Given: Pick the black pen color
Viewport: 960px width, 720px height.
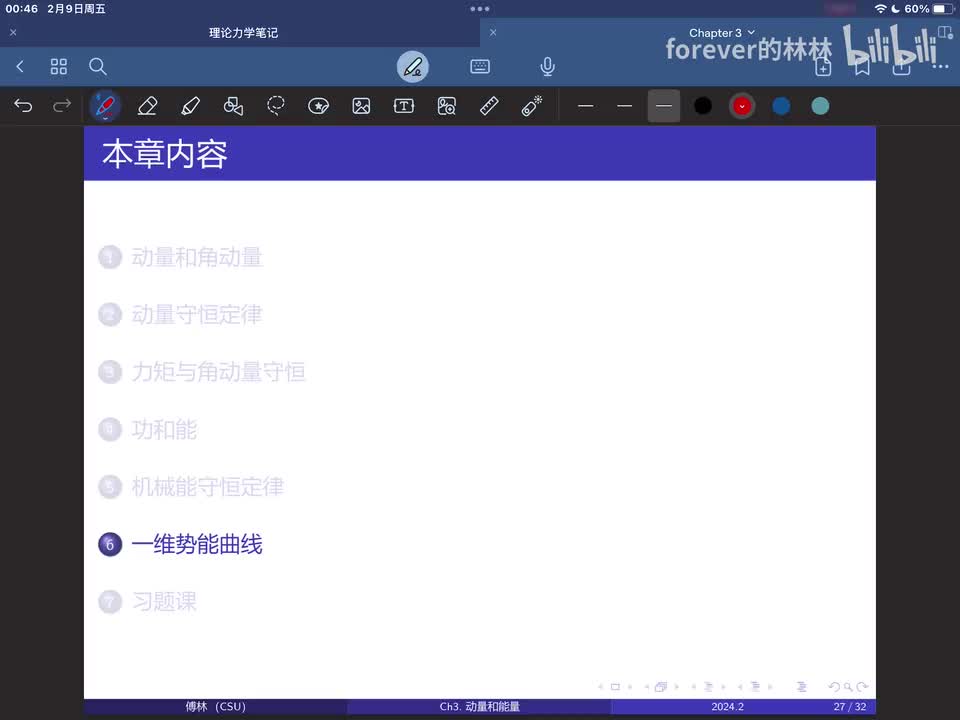Looking at the screenshot, I should [x=703, y=106].
